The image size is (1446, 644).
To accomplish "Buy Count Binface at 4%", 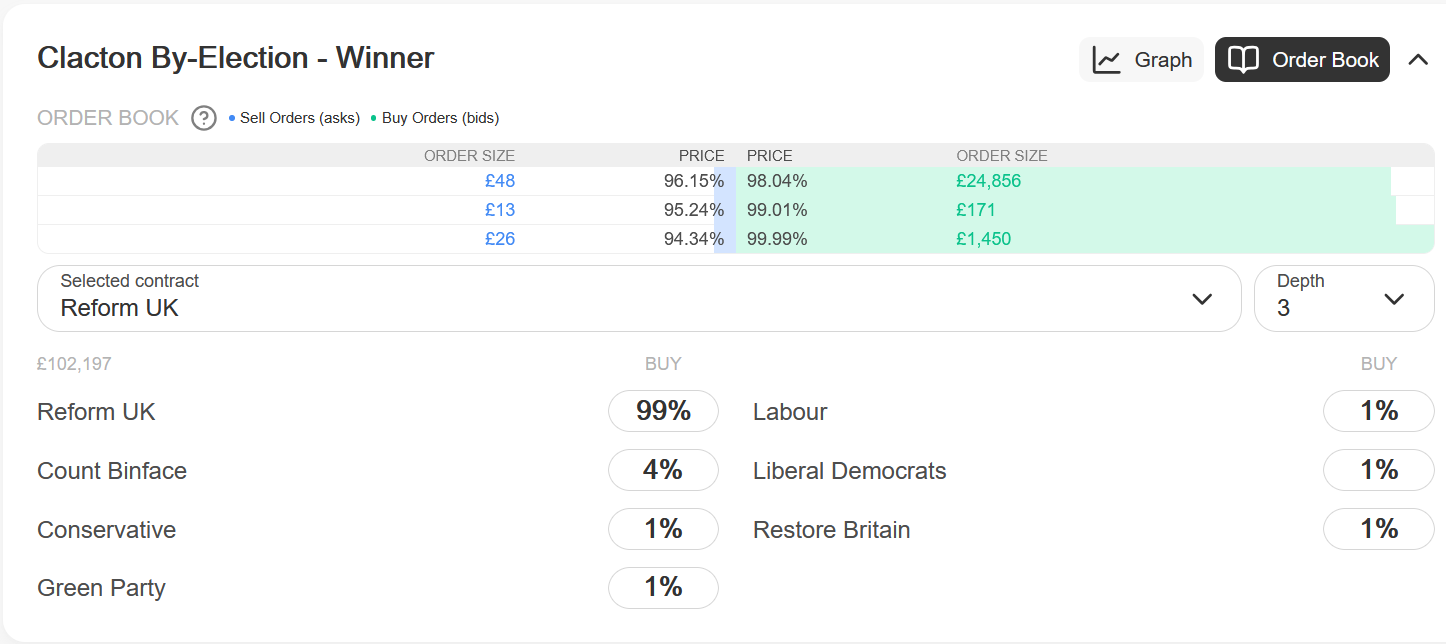I will [x=663, y=470].
